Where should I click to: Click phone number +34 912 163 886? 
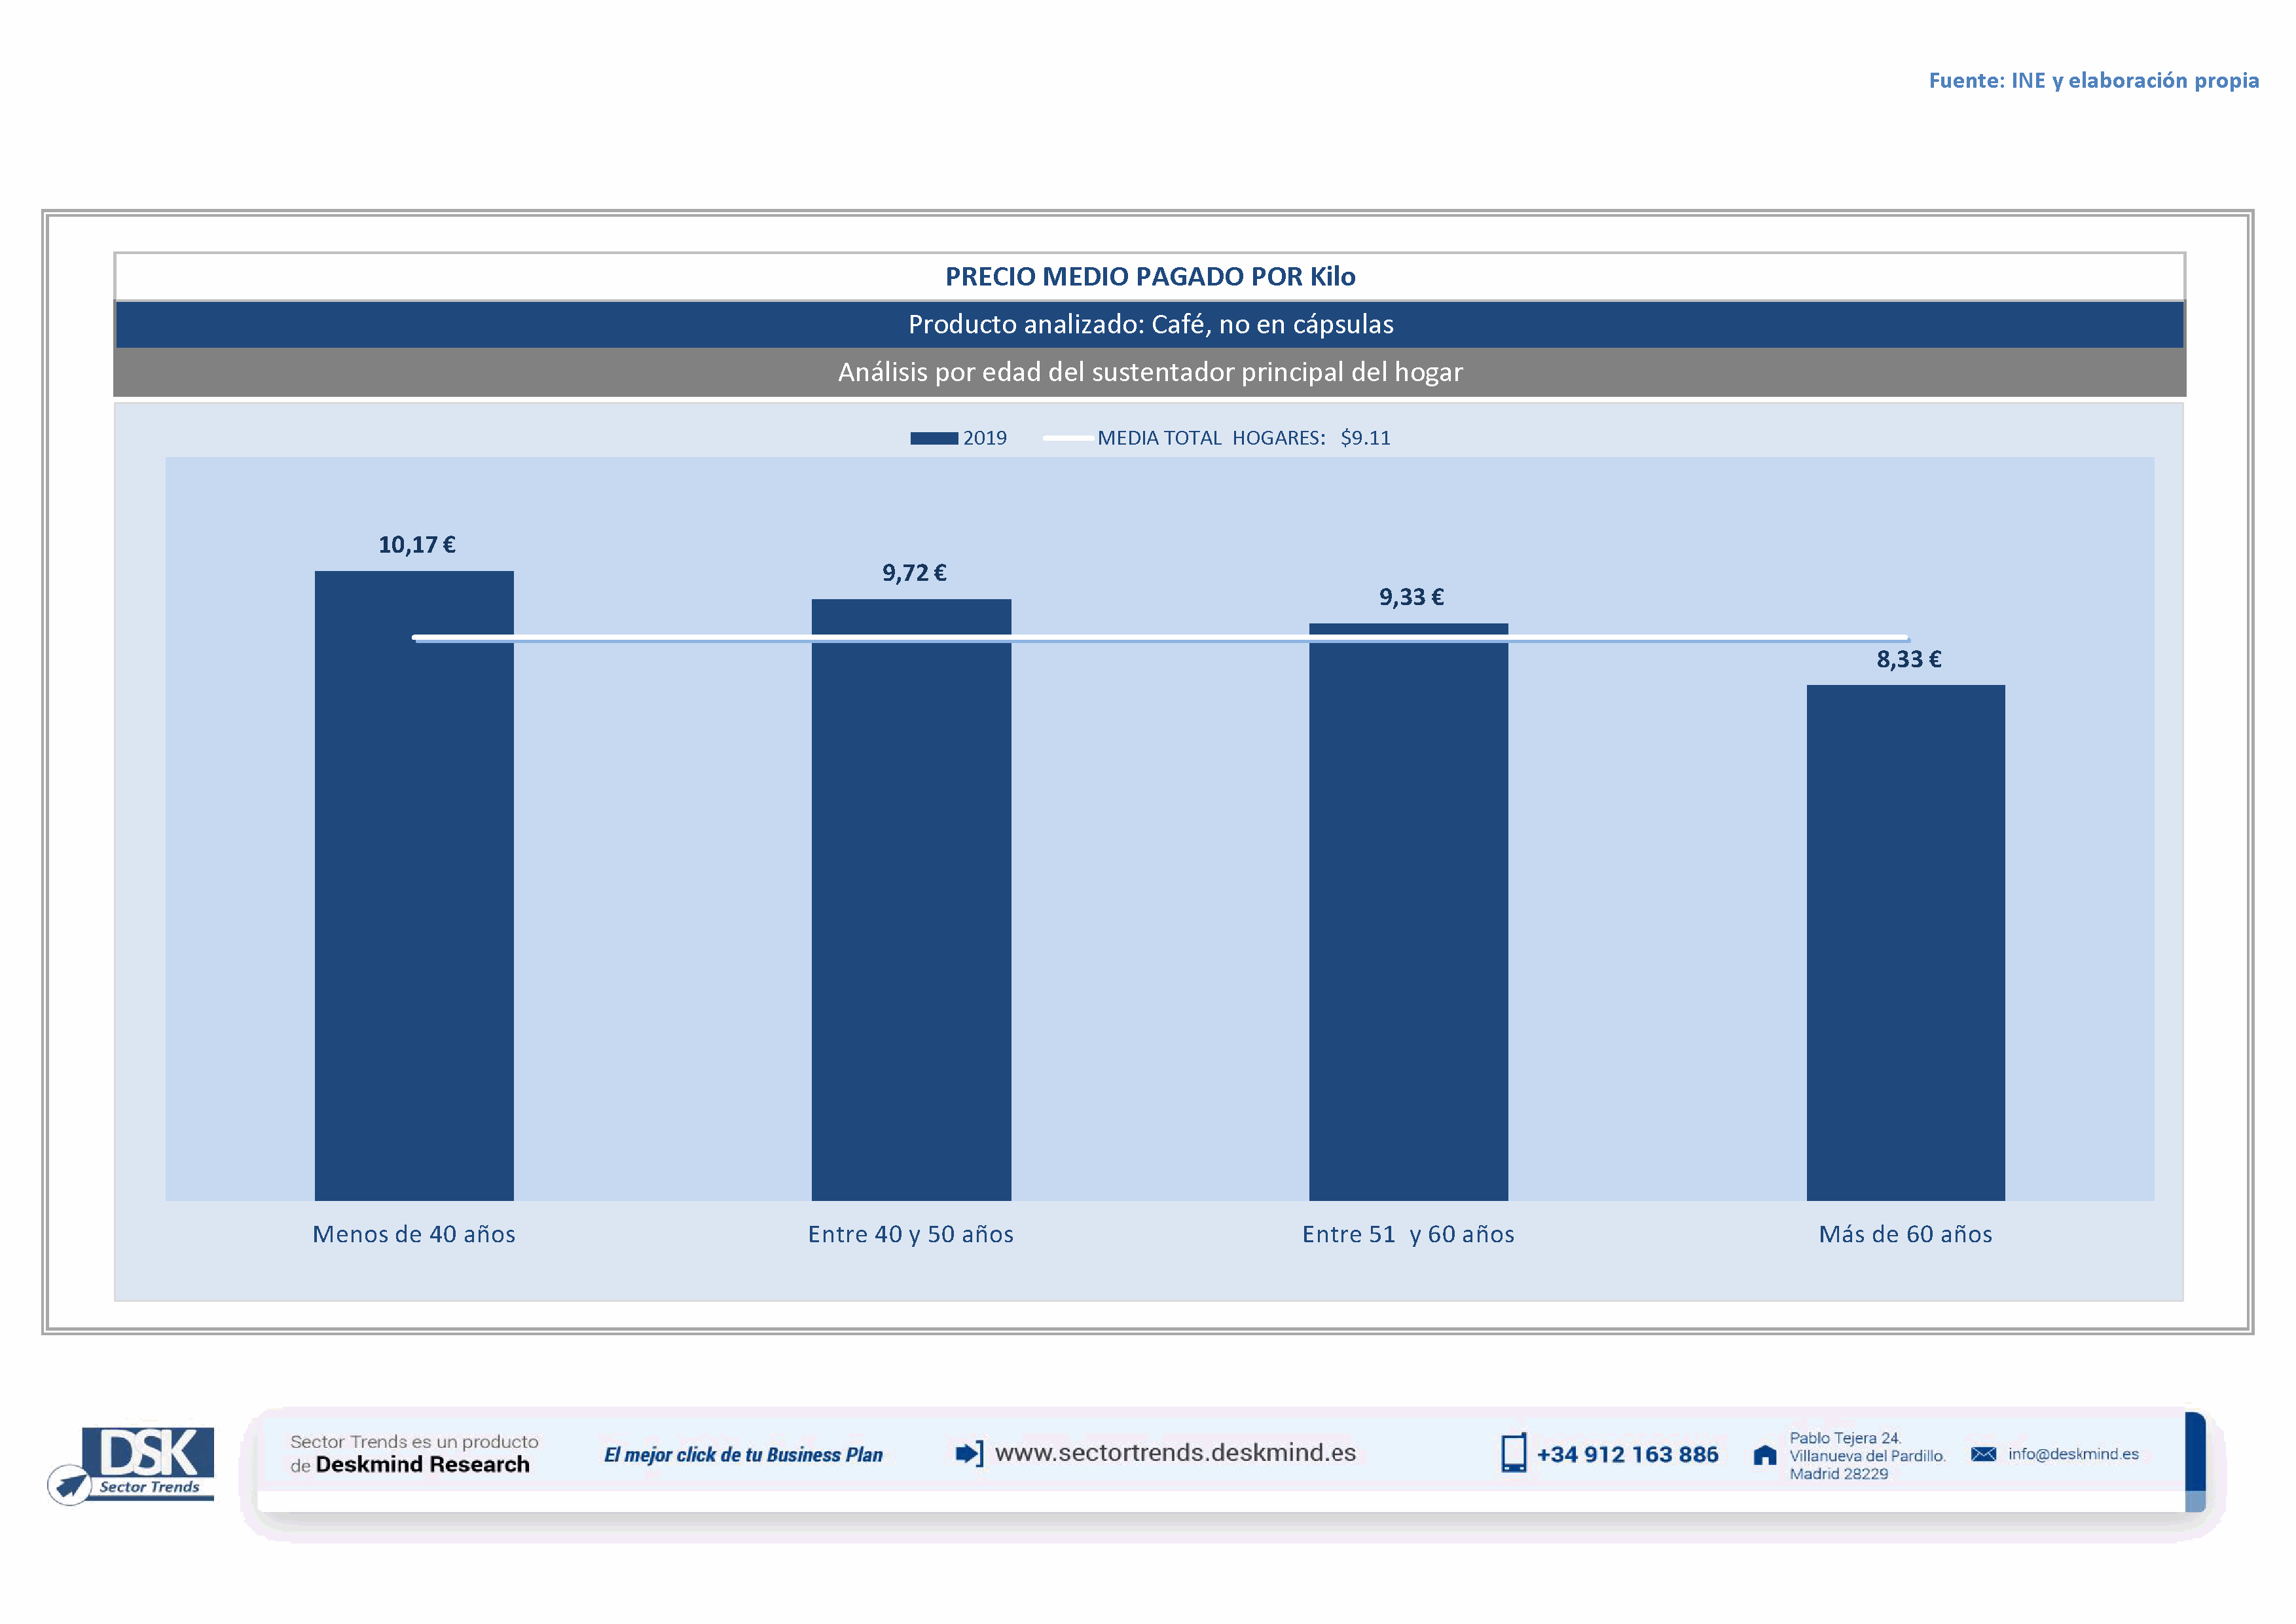[1627, 1455]
